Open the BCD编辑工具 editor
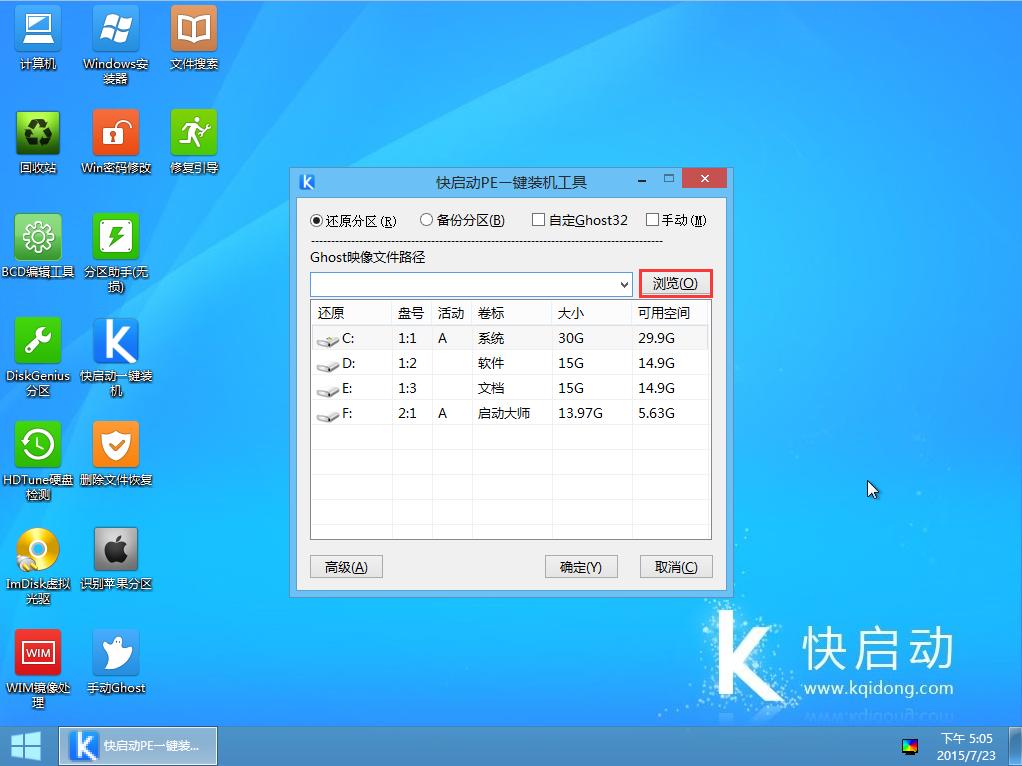 [37, 238]
